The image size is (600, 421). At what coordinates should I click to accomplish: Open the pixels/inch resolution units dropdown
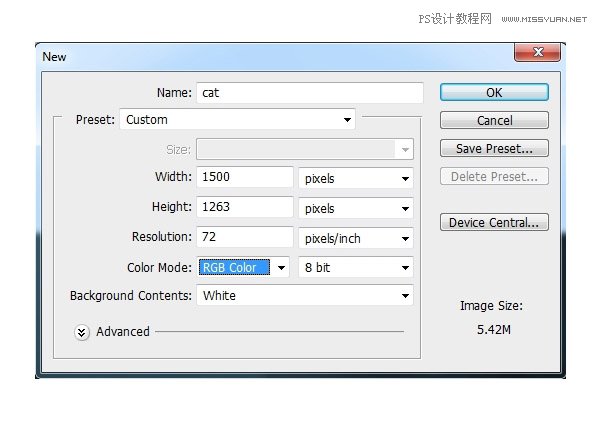coord(357,238)
